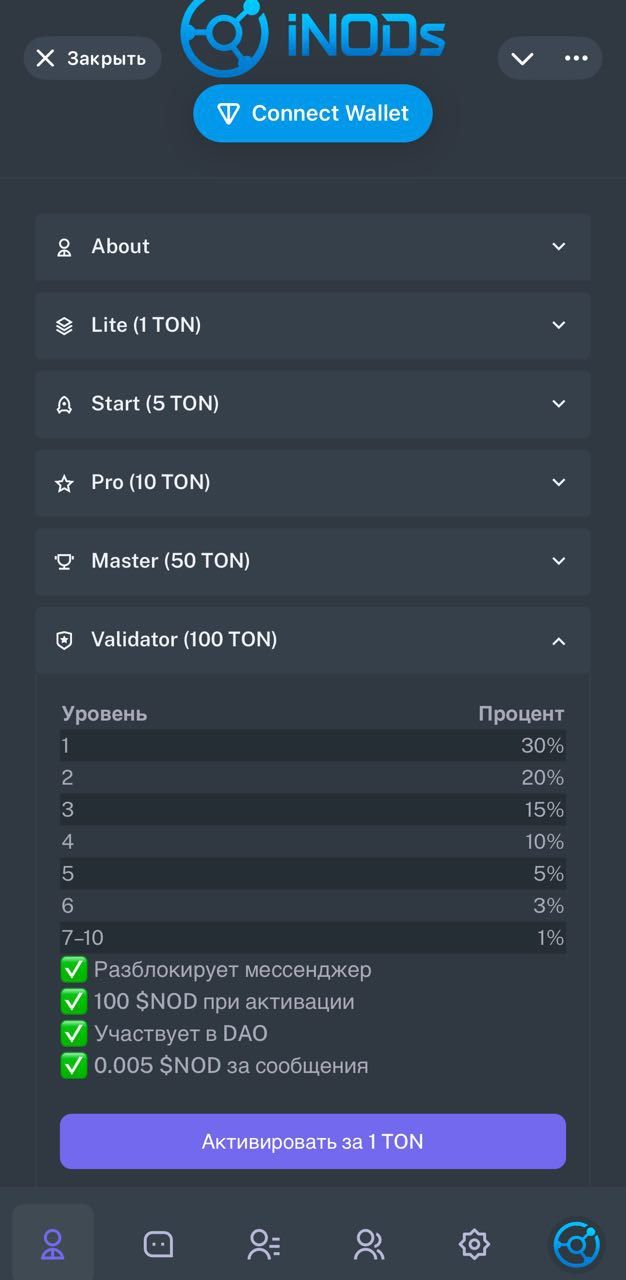Open the team members icon in bottom bar

tap(368, 1243)
